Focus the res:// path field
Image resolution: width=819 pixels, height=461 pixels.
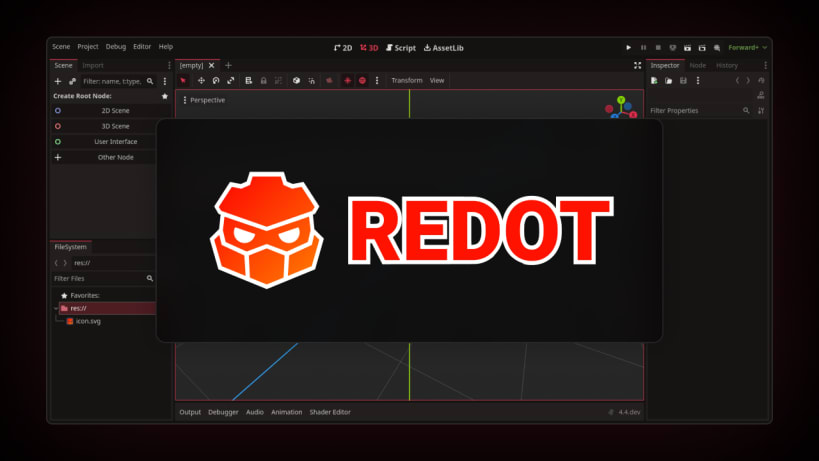[x=113, y=263]
